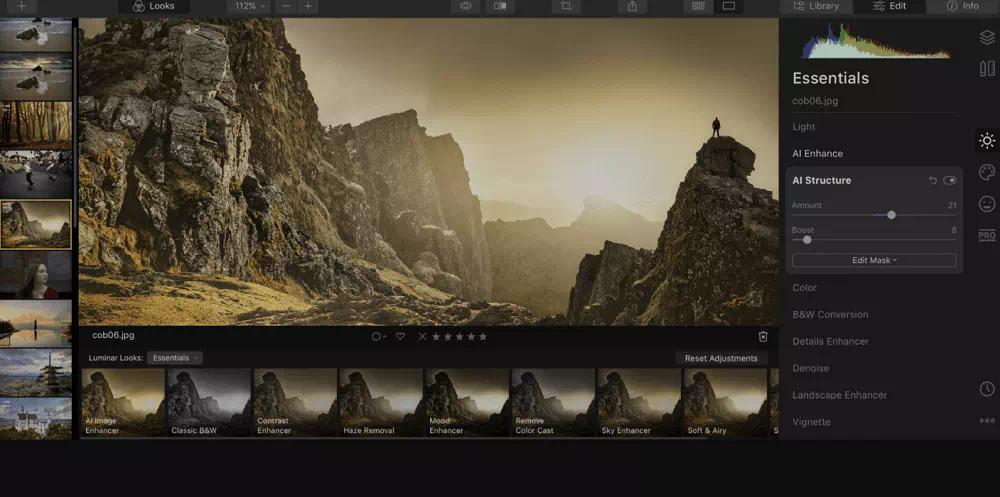Click the three-dots more options icon

(987, 420)
